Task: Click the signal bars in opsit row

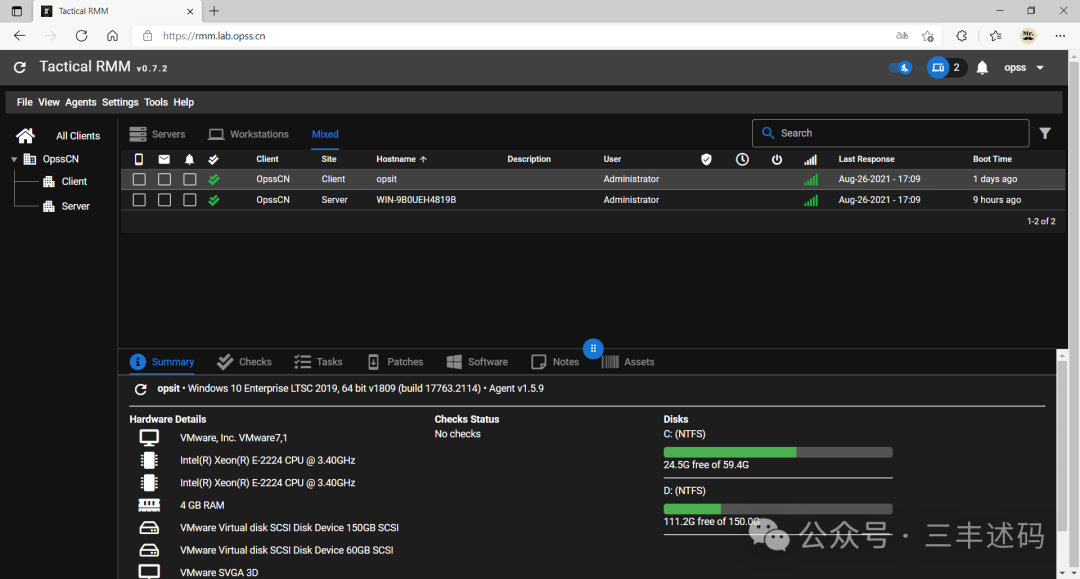Action: pos(811,180)
